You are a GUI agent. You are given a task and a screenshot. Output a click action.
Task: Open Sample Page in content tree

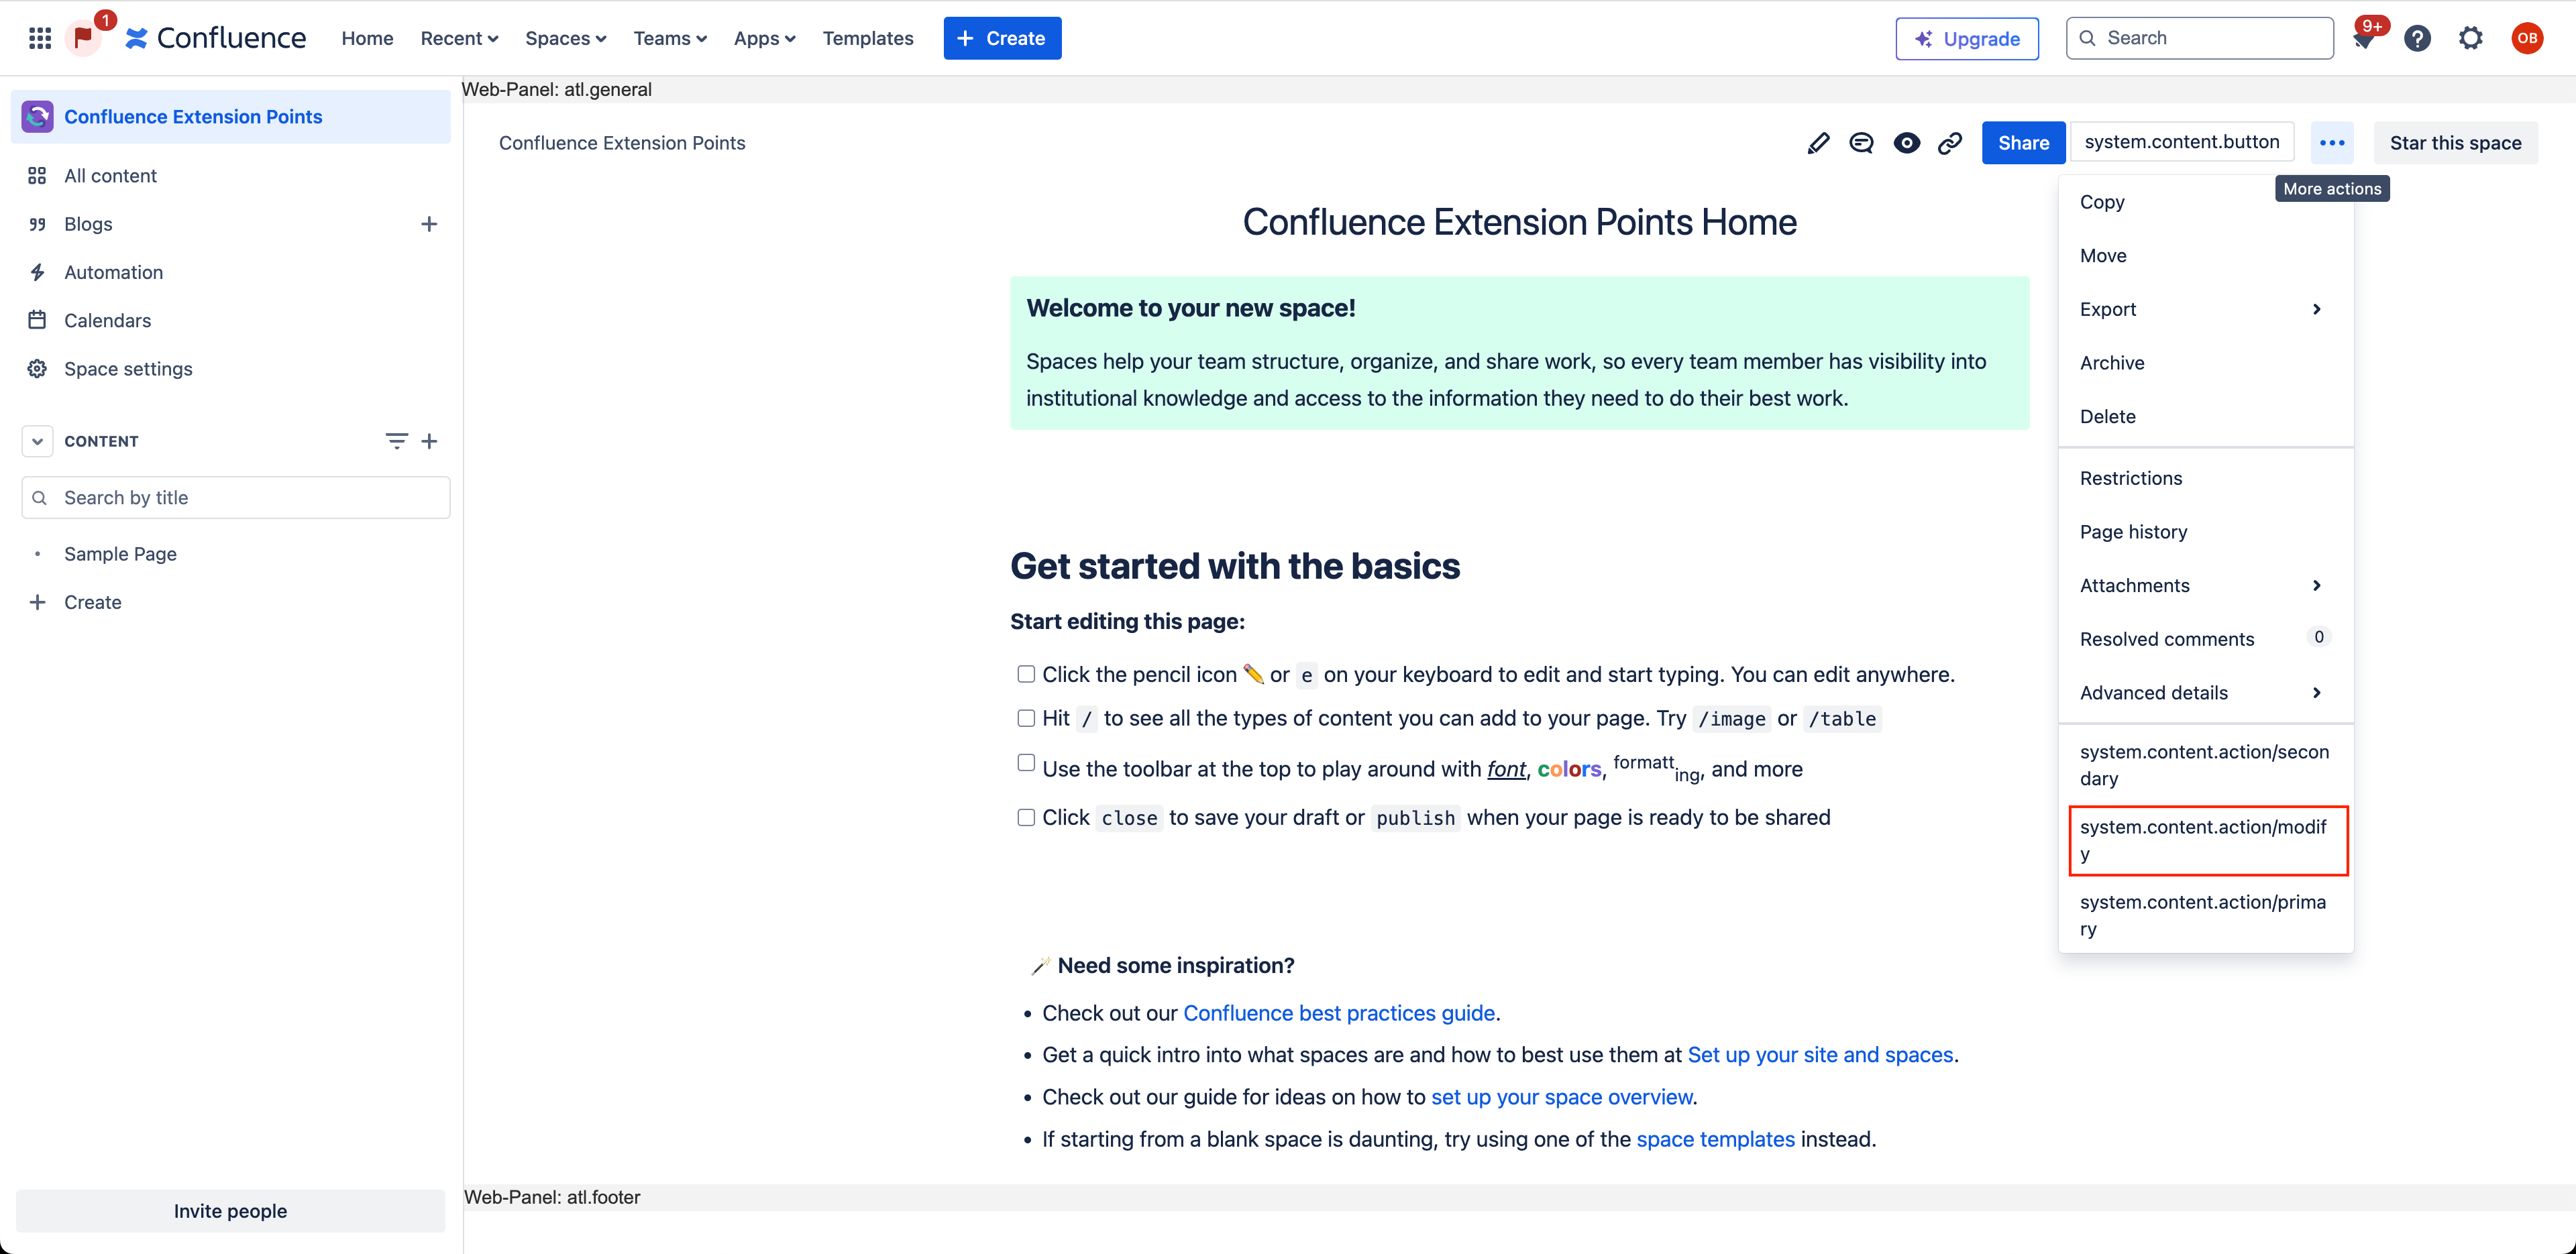click(x=120, y=554)
